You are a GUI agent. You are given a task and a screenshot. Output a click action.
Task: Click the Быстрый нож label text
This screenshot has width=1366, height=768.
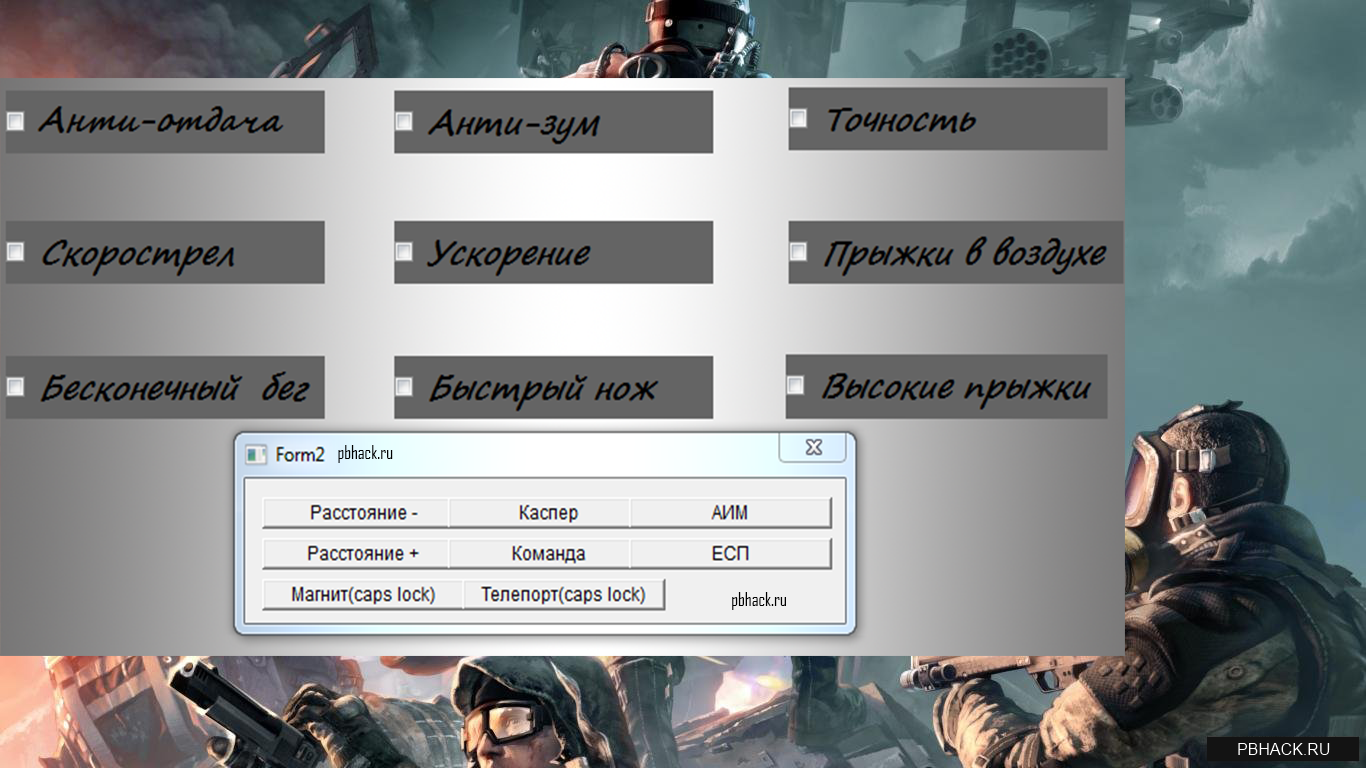[x=543, y=388]
